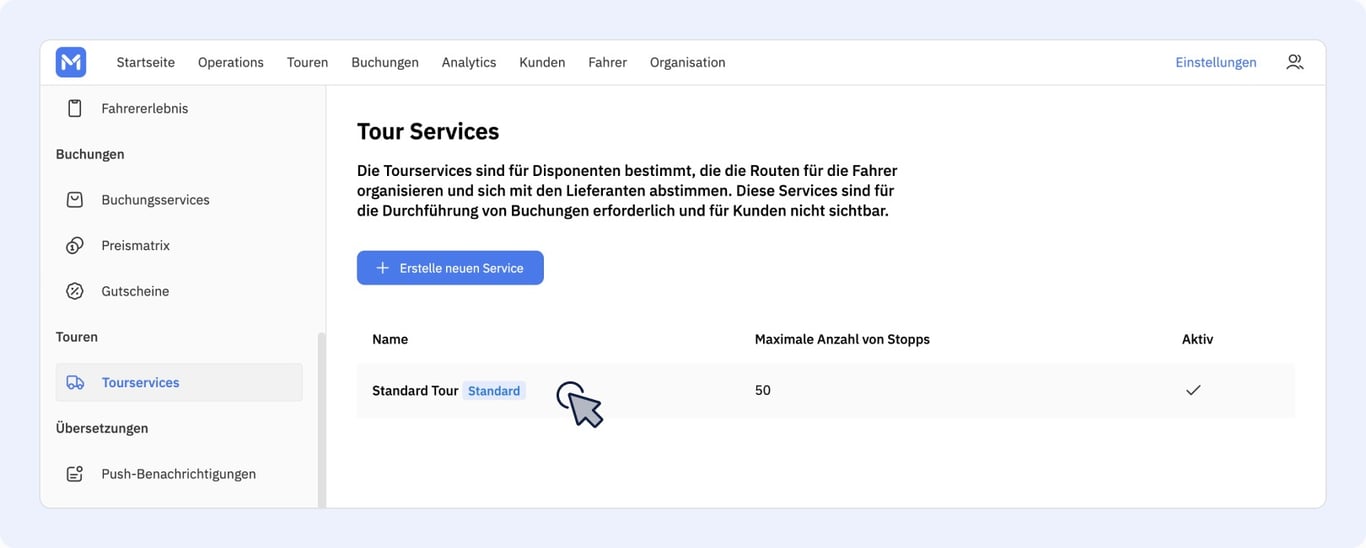Click the Gutscheine percent icon
This screenshot has height=548, width=1366.
coord(75,291)
